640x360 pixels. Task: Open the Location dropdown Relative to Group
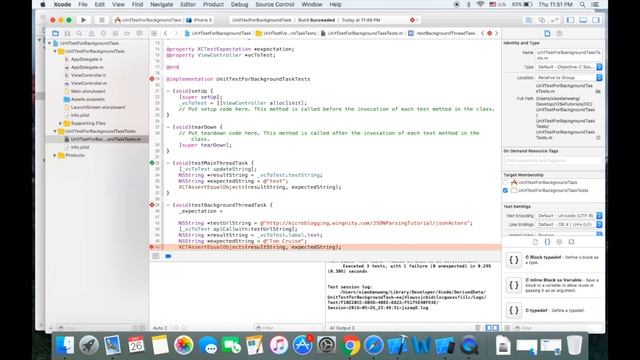[x=569, y=78]
